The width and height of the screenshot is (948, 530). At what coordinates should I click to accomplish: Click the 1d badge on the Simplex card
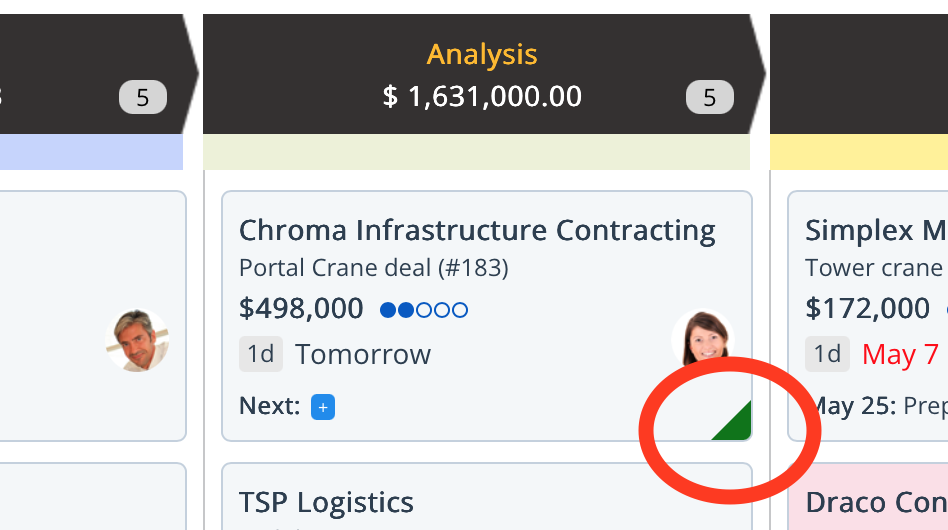pos(827,354)
